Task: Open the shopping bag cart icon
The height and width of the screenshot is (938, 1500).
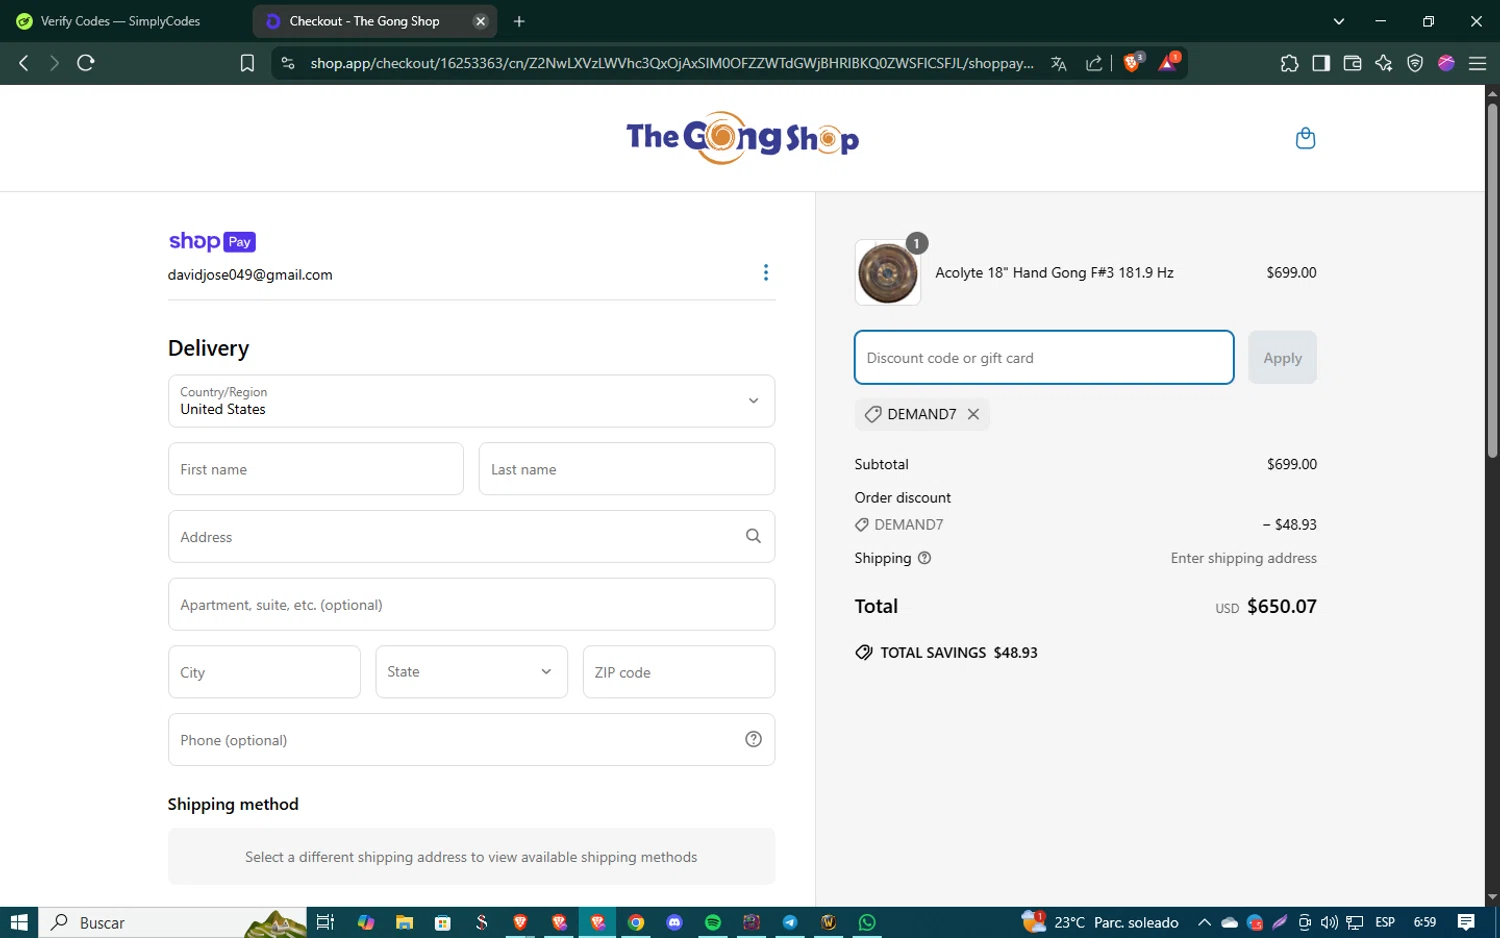Action: tap(1305, 138)
